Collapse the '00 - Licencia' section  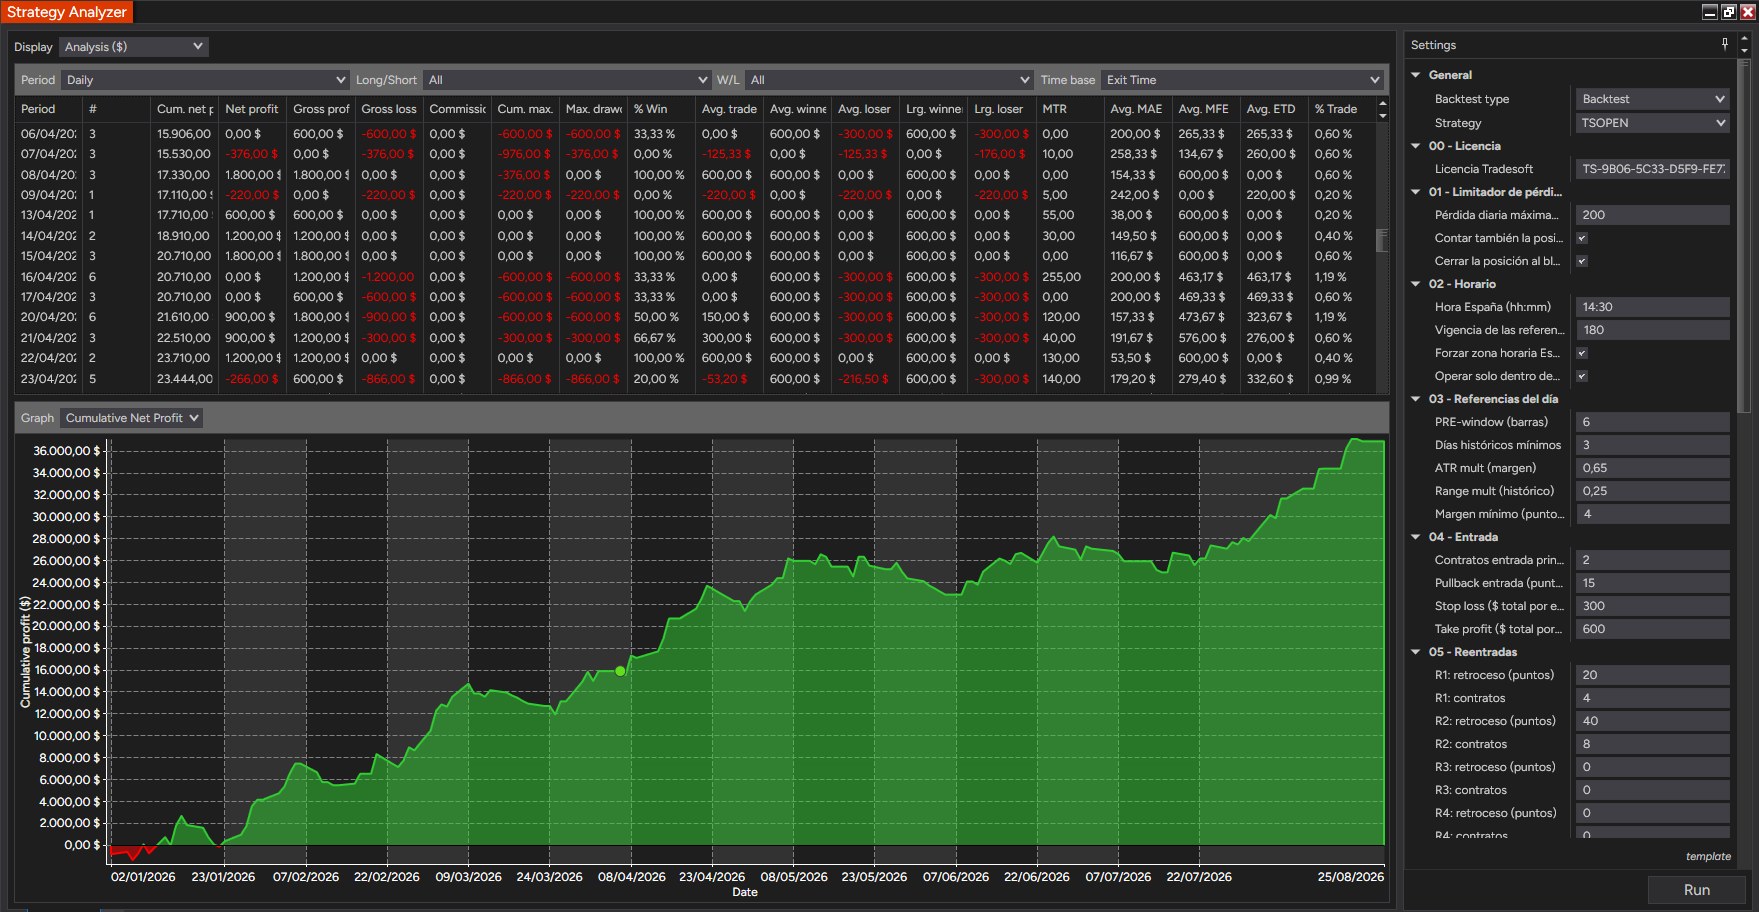tap(1416, 146)
